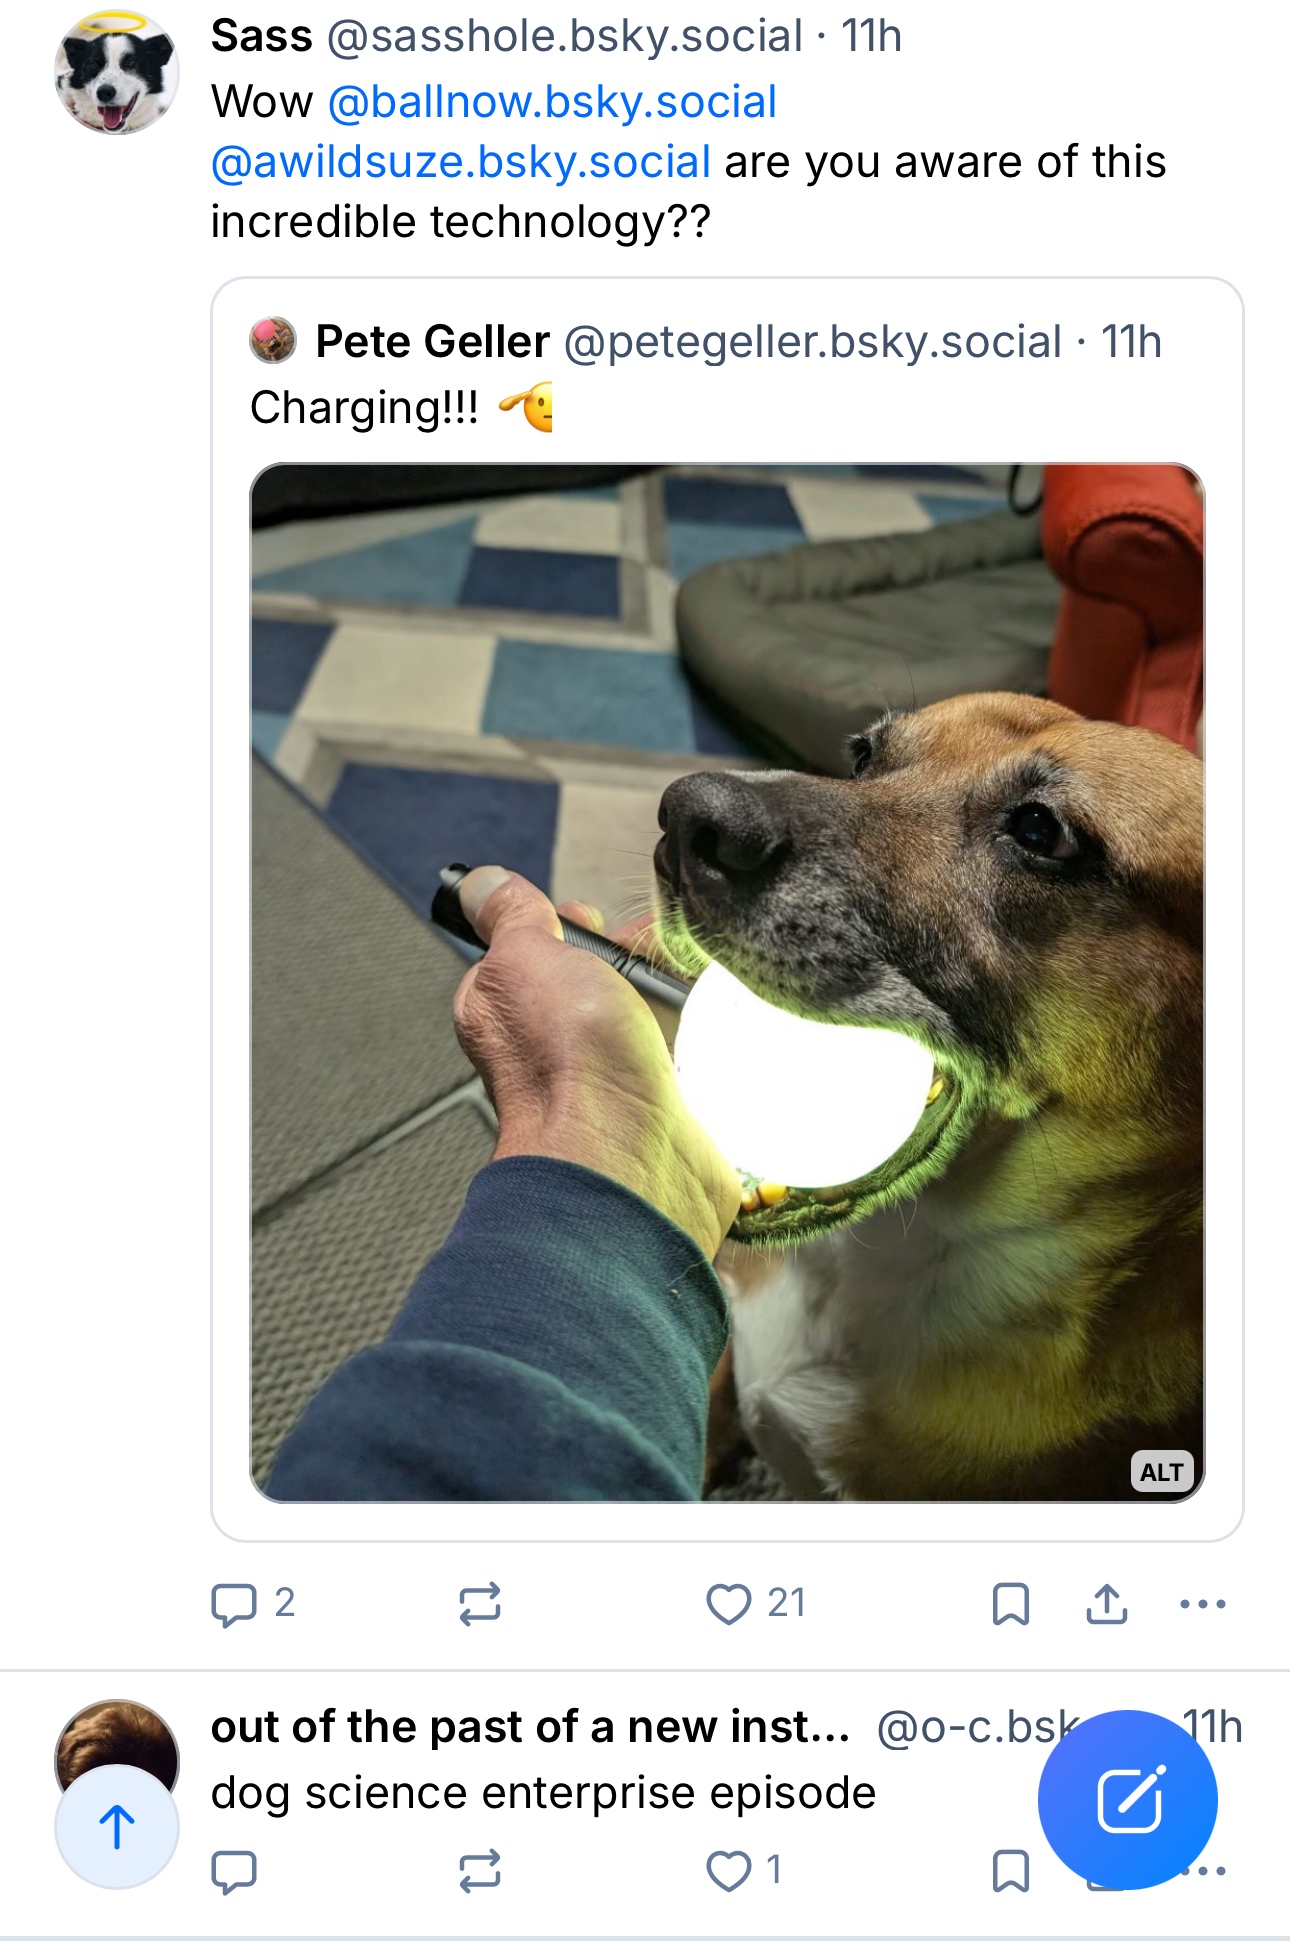This screenshot has height=1942, width=1290.
Task: Open Sass's display name profile link
Action: tap(261, 37)
